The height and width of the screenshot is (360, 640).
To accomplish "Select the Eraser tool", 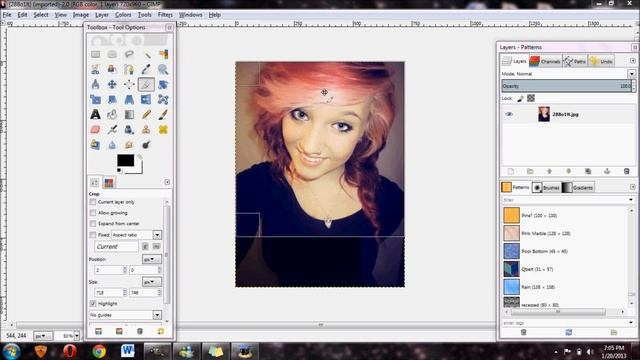I will 96,130.
